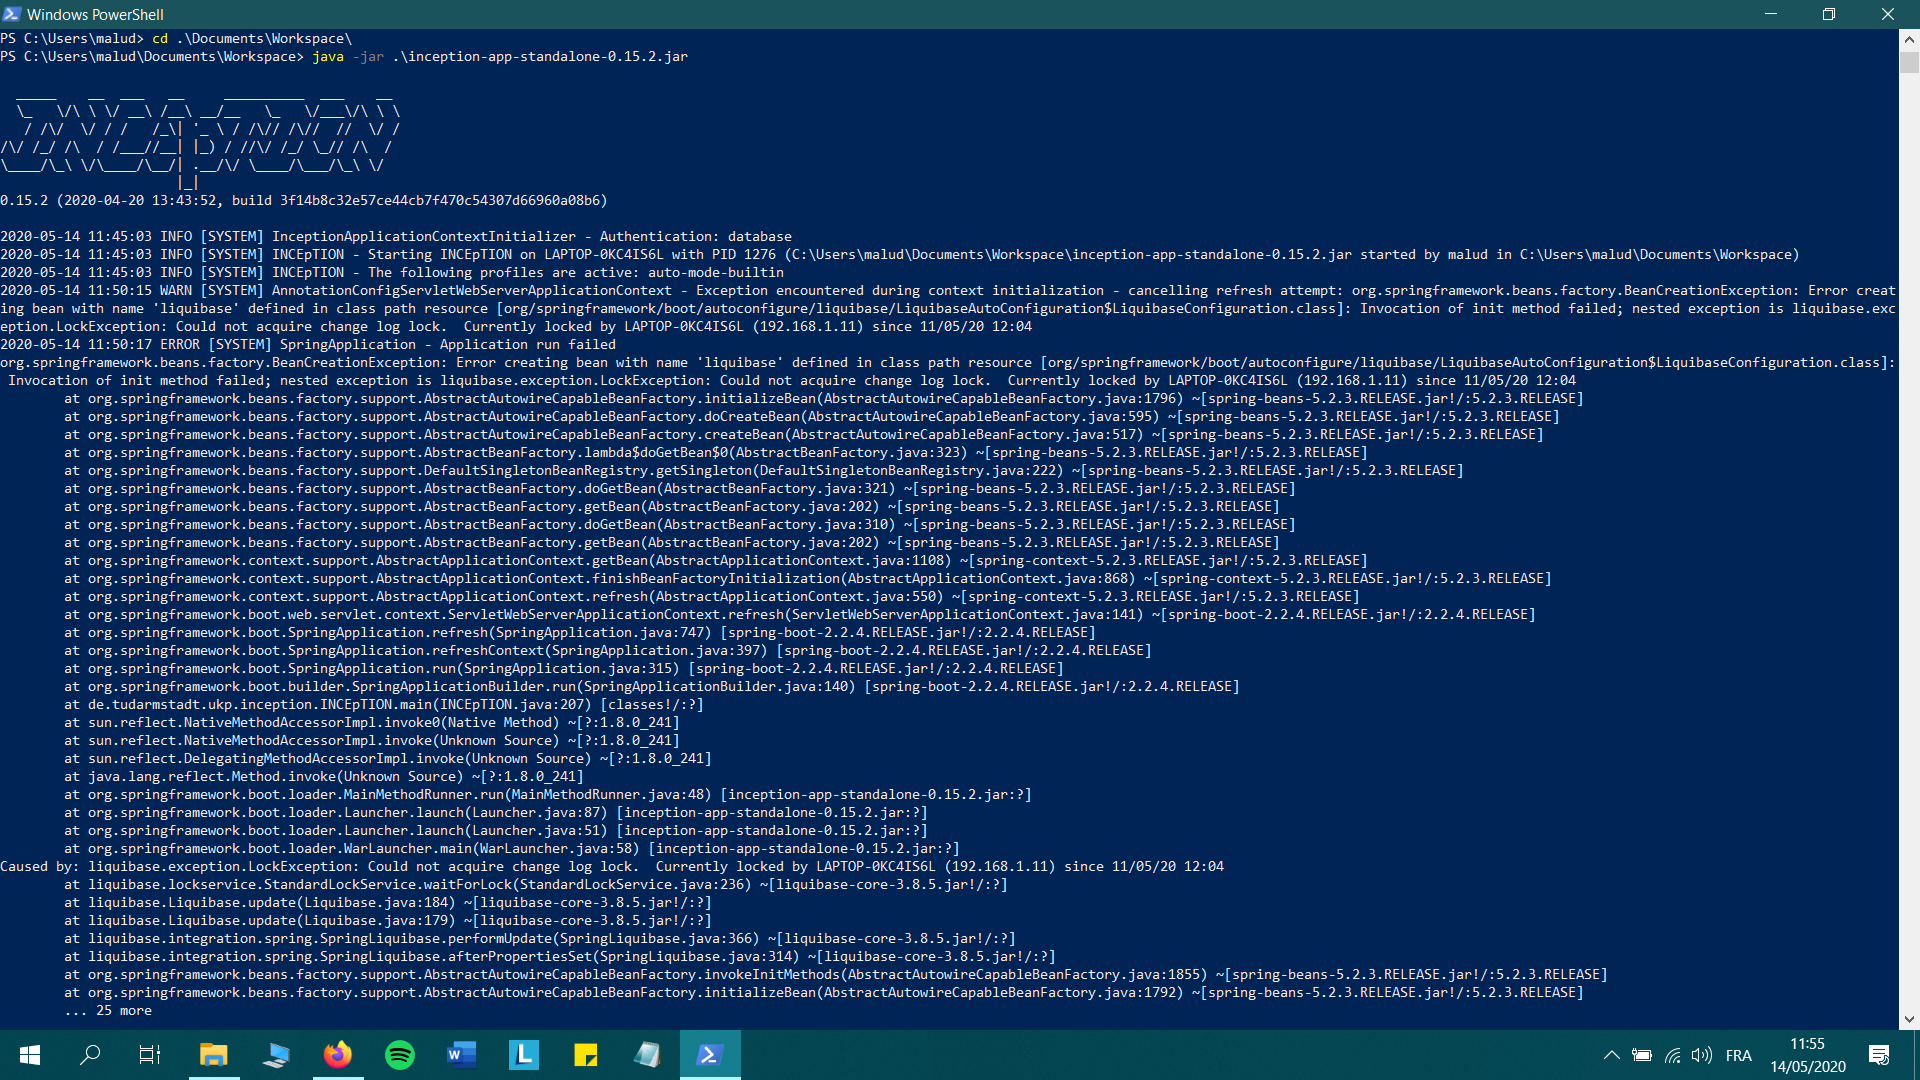The image size is (1920, 1080).
Task: Open the Windows Start menu
Action: click(29, 1055)
